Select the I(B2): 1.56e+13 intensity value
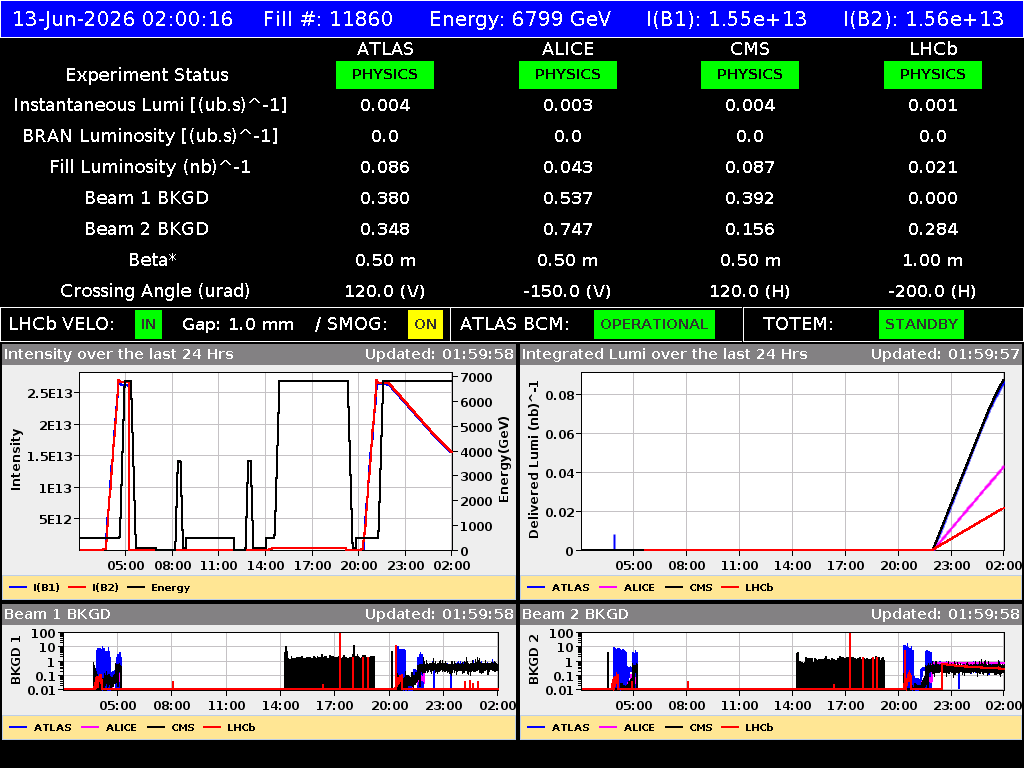Viewport: 1024px width, 768px height. 923,18
